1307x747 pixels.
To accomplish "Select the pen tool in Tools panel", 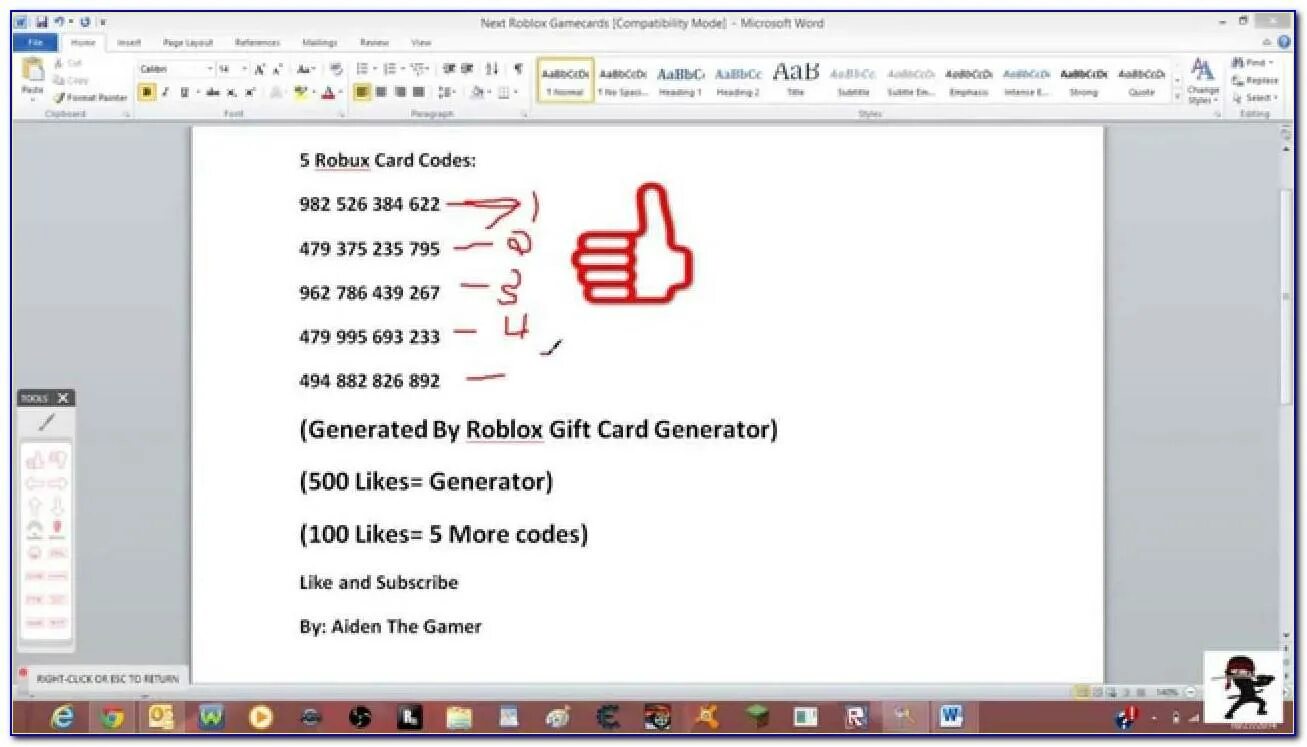I will [x=46, y=423].
